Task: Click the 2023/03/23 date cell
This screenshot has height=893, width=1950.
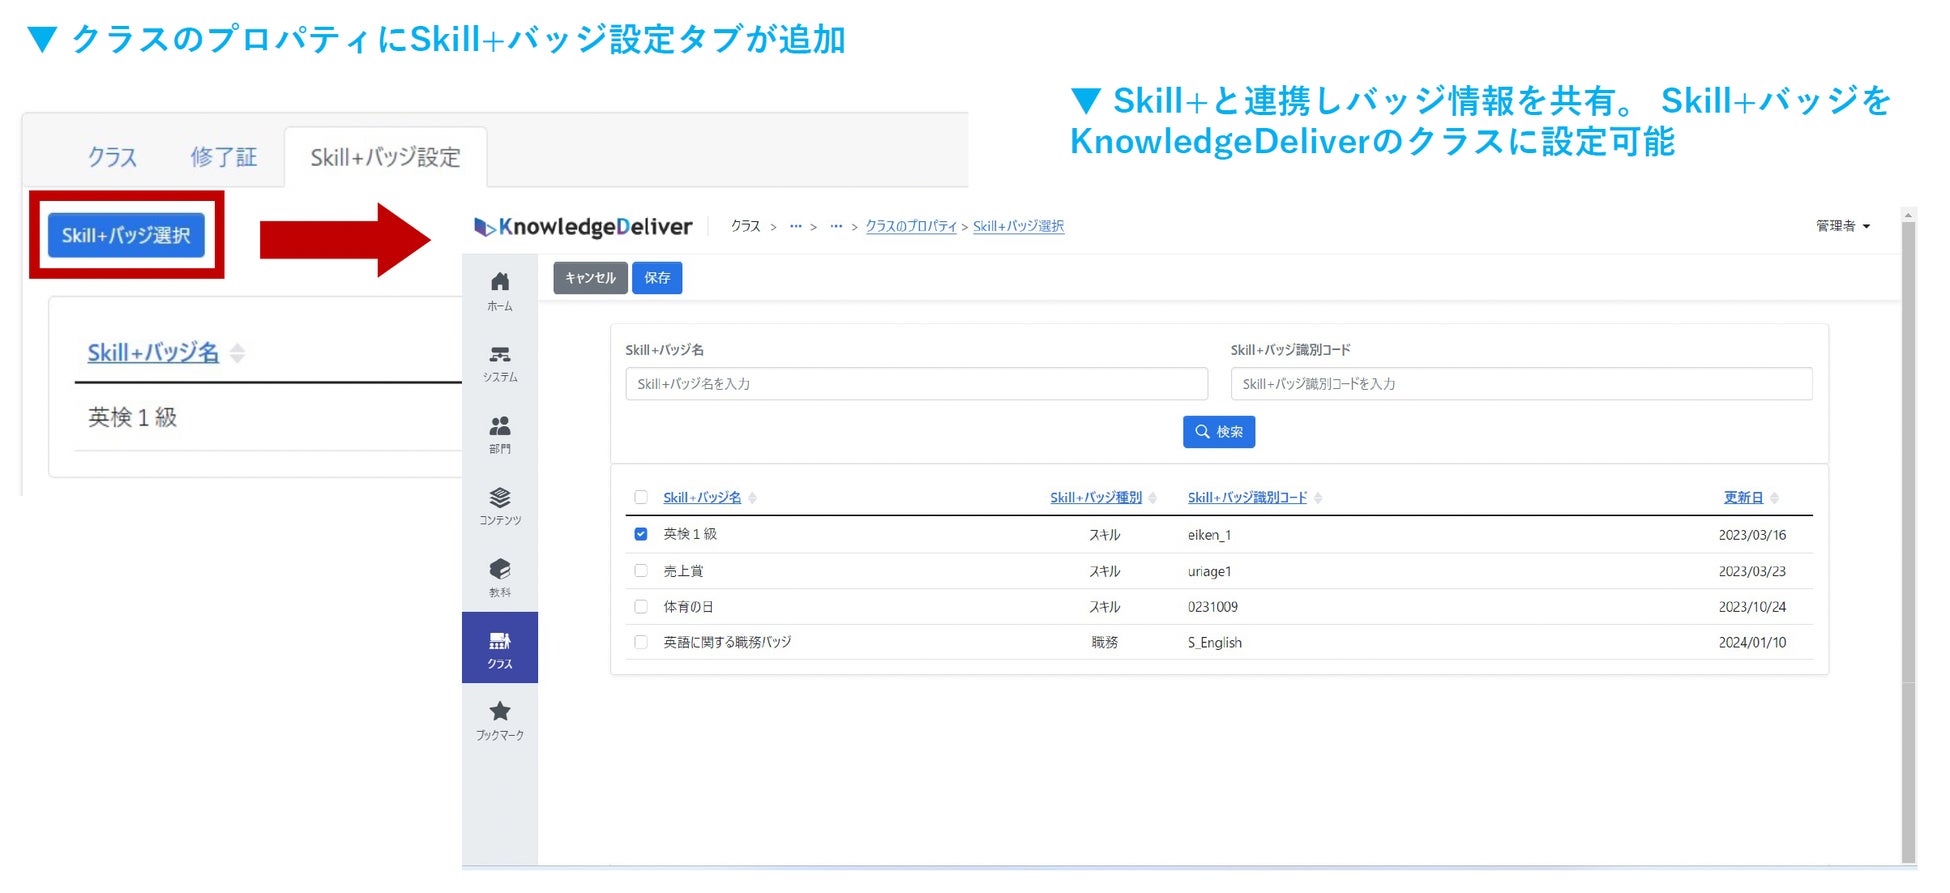Action: point(1752,572)
